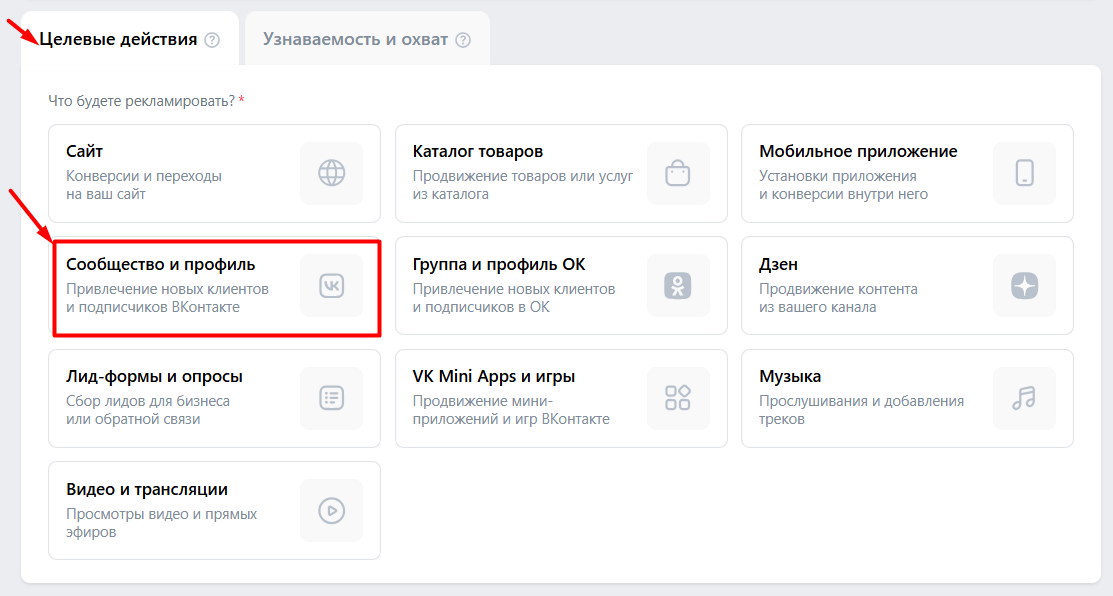Open help tooltip next to Целевые действия

tap(212, 40)
